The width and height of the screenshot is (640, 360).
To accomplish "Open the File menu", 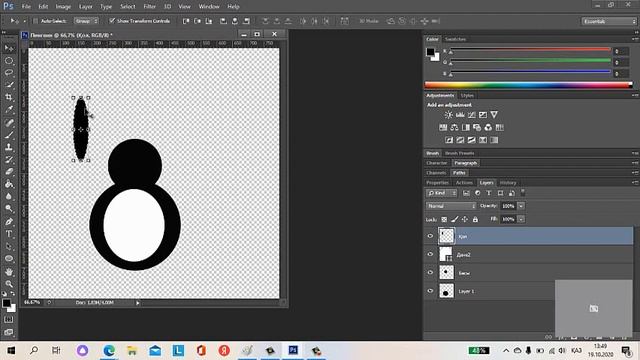I will [x=26, y=7].
